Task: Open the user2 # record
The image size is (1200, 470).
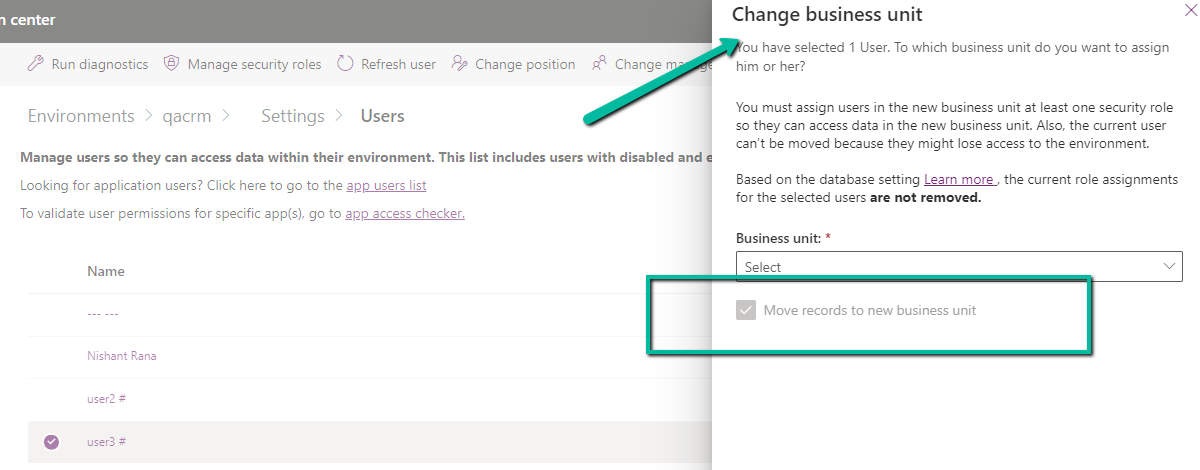Action: [x=106, y=399]
